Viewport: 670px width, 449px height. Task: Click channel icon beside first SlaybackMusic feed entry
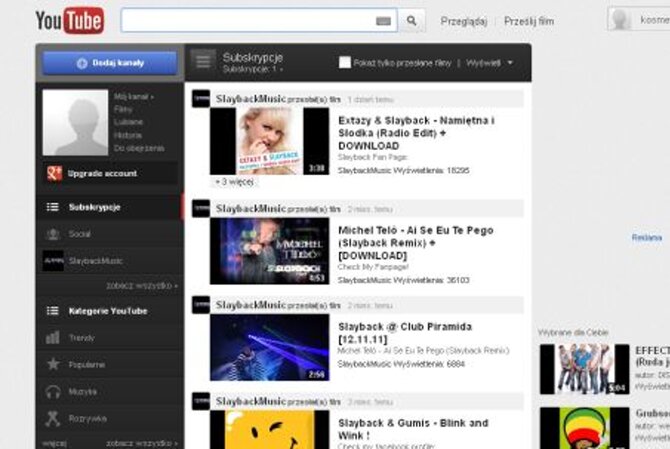pyautogui.click(x=201, y=99)
